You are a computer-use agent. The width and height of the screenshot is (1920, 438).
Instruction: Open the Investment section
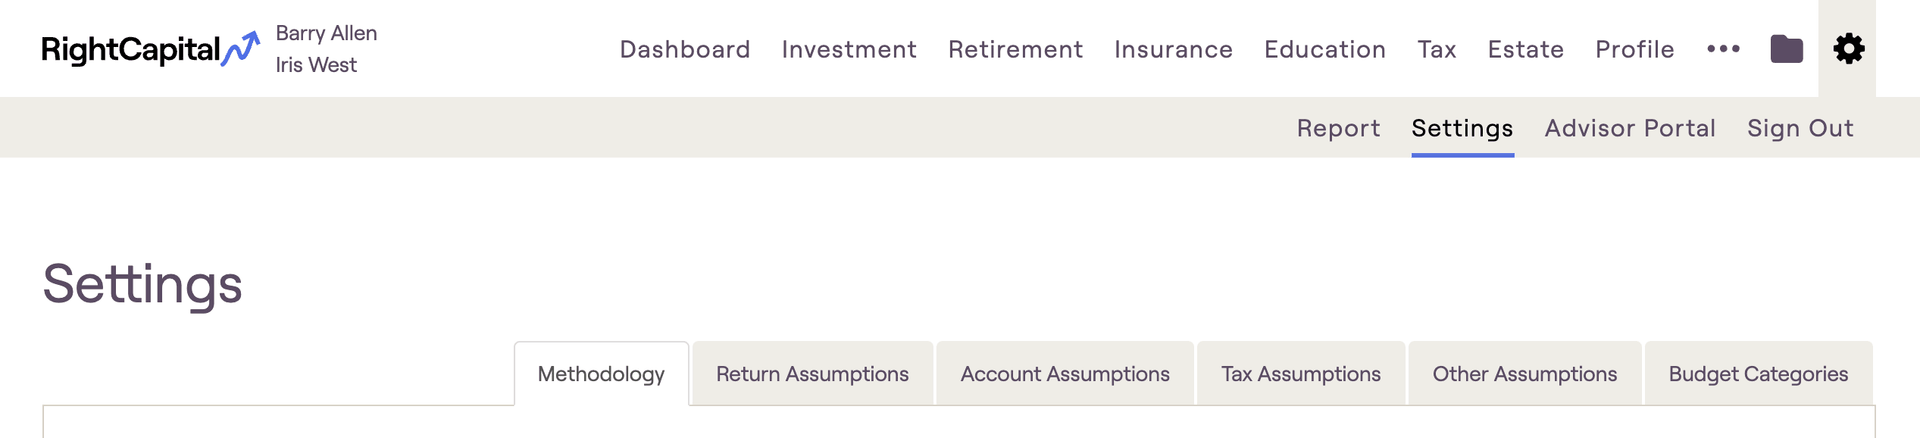[x=849, y=49]
